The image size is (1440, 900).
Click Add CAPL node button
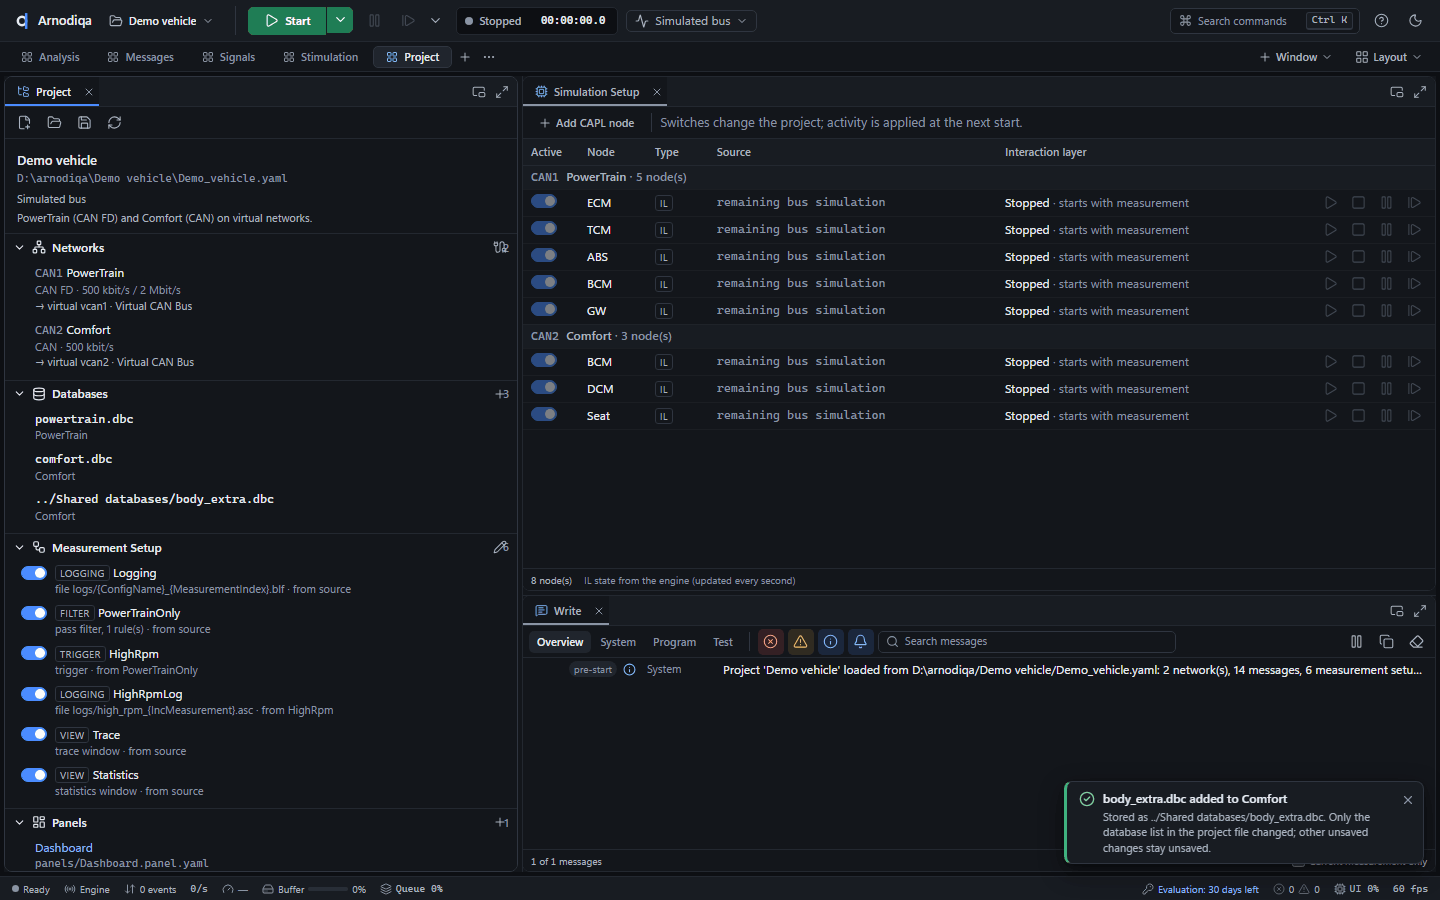(587, 123)
